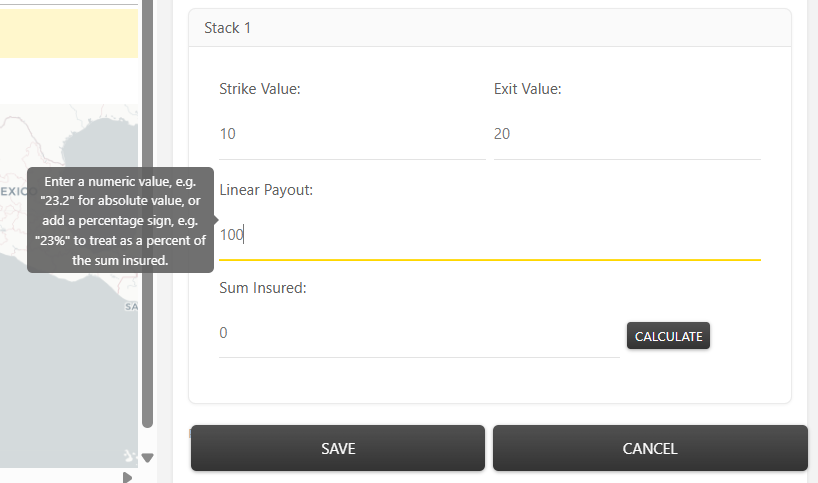Viewport: 818px width, 483px height.
Task: Save the stack settings
Action: tap(338, 448)
